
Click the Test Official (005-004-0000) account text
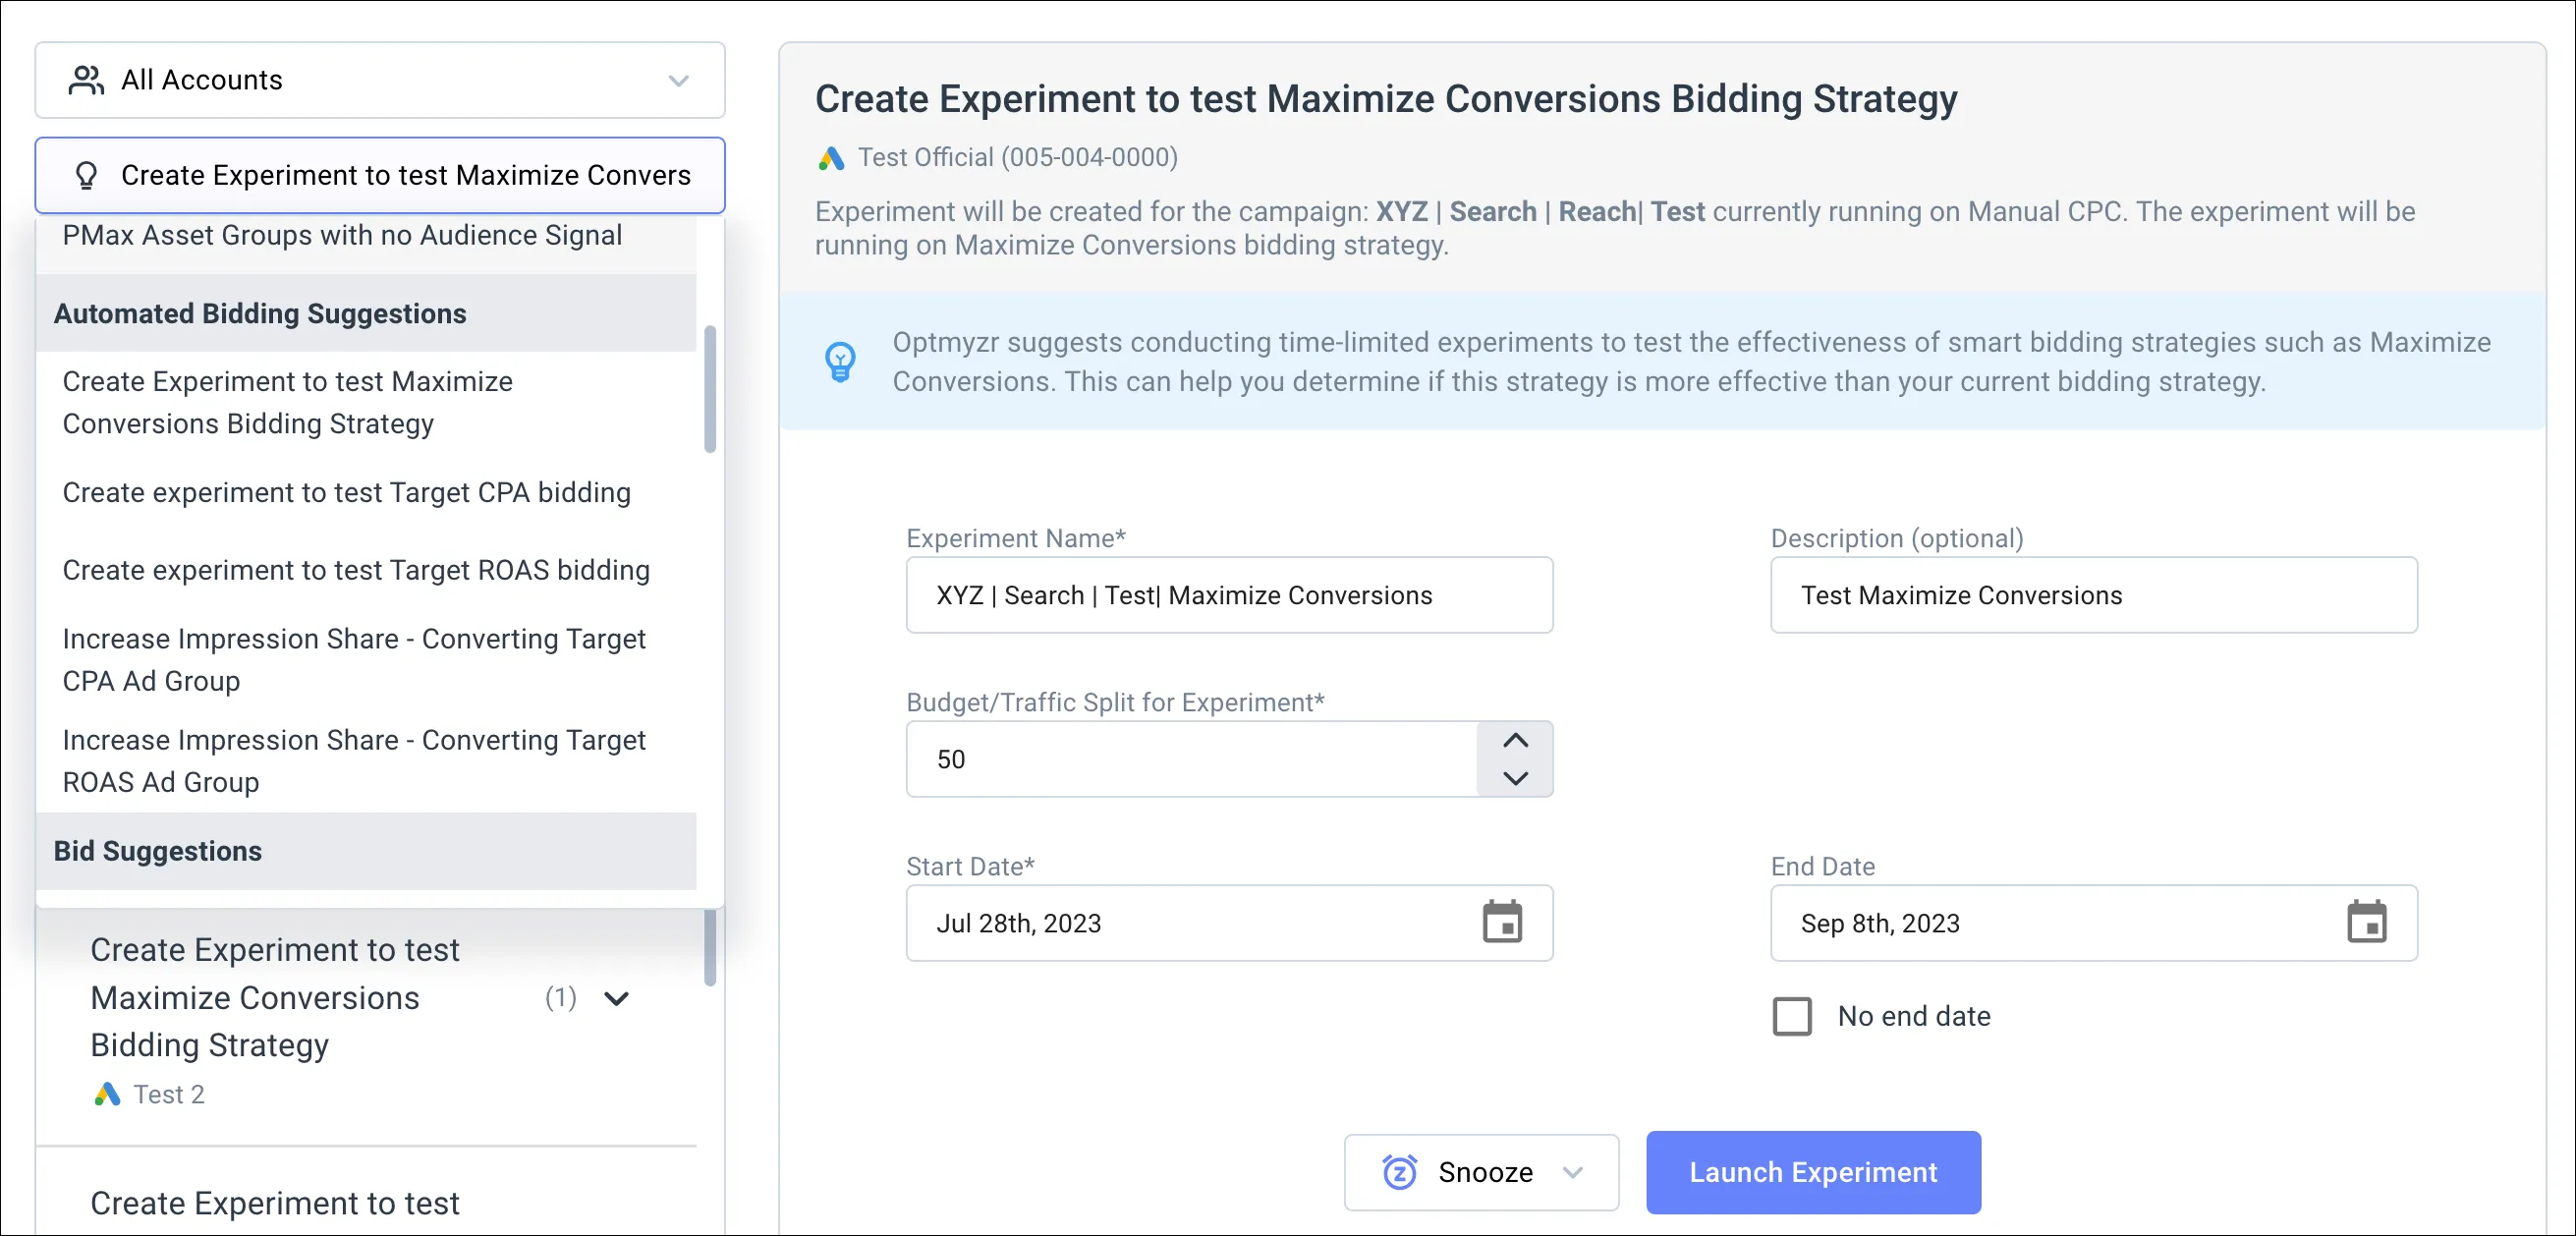(1018, 158)
